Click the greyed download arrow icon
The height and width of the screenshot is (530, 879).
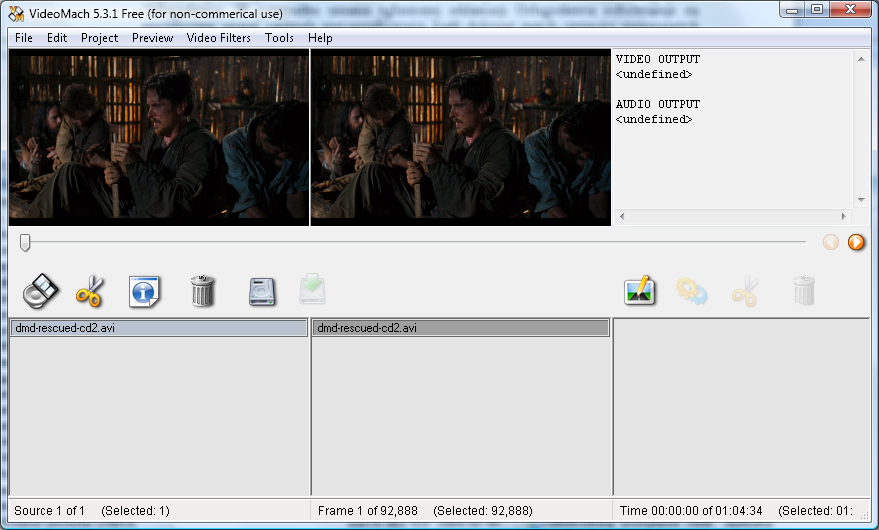click(x=312, y=289)
